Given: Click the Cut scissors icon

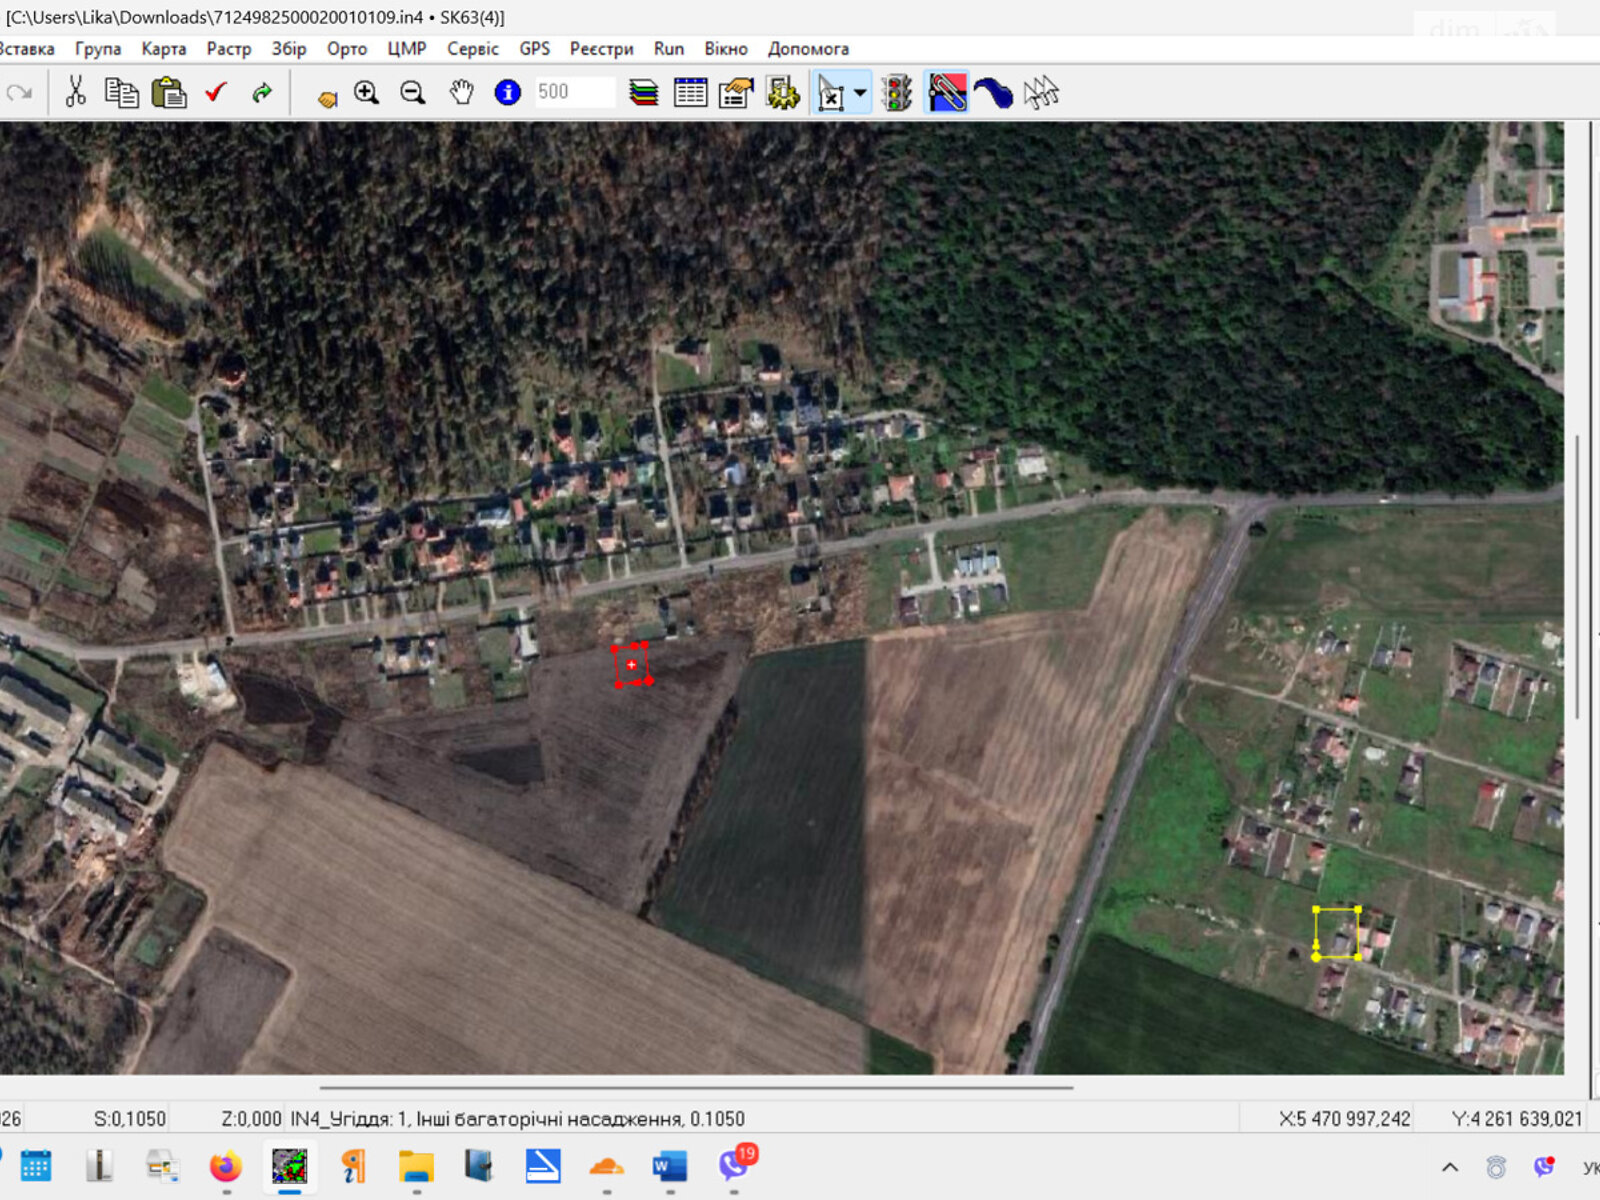Looking at the screenshot, I should 75,93.
